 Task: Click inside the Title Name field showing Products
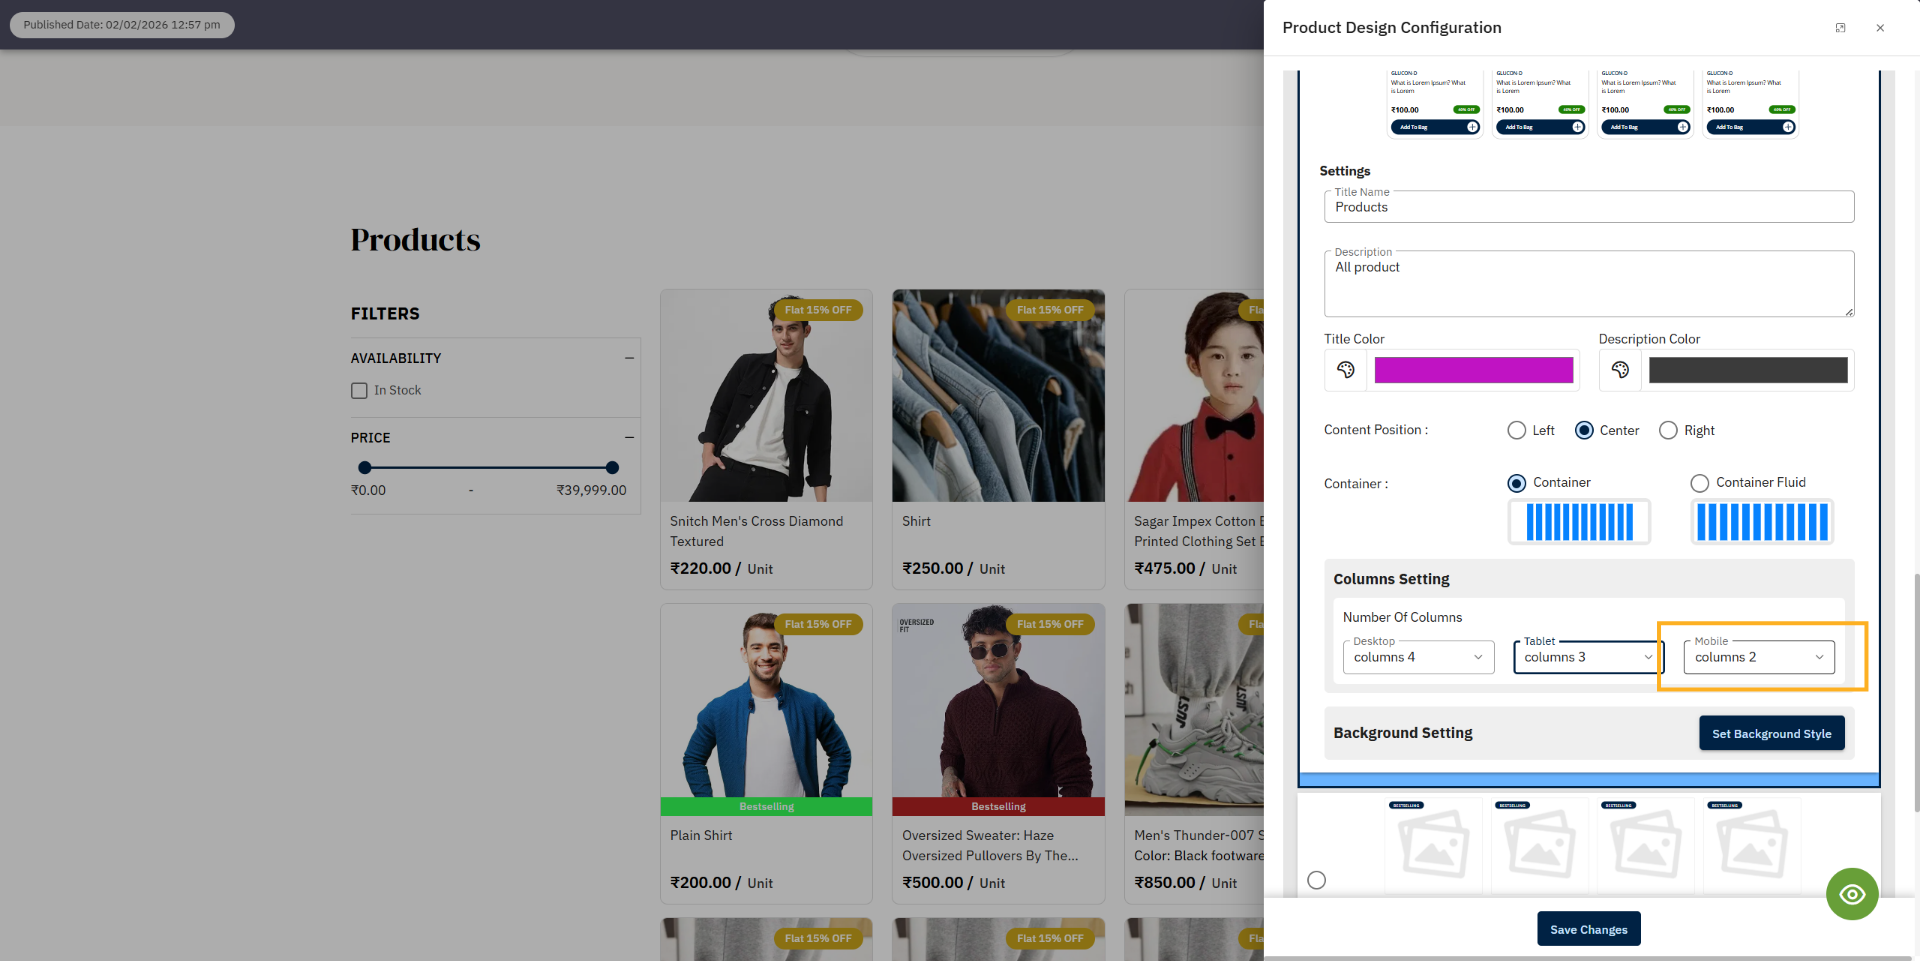[1588, 207]
